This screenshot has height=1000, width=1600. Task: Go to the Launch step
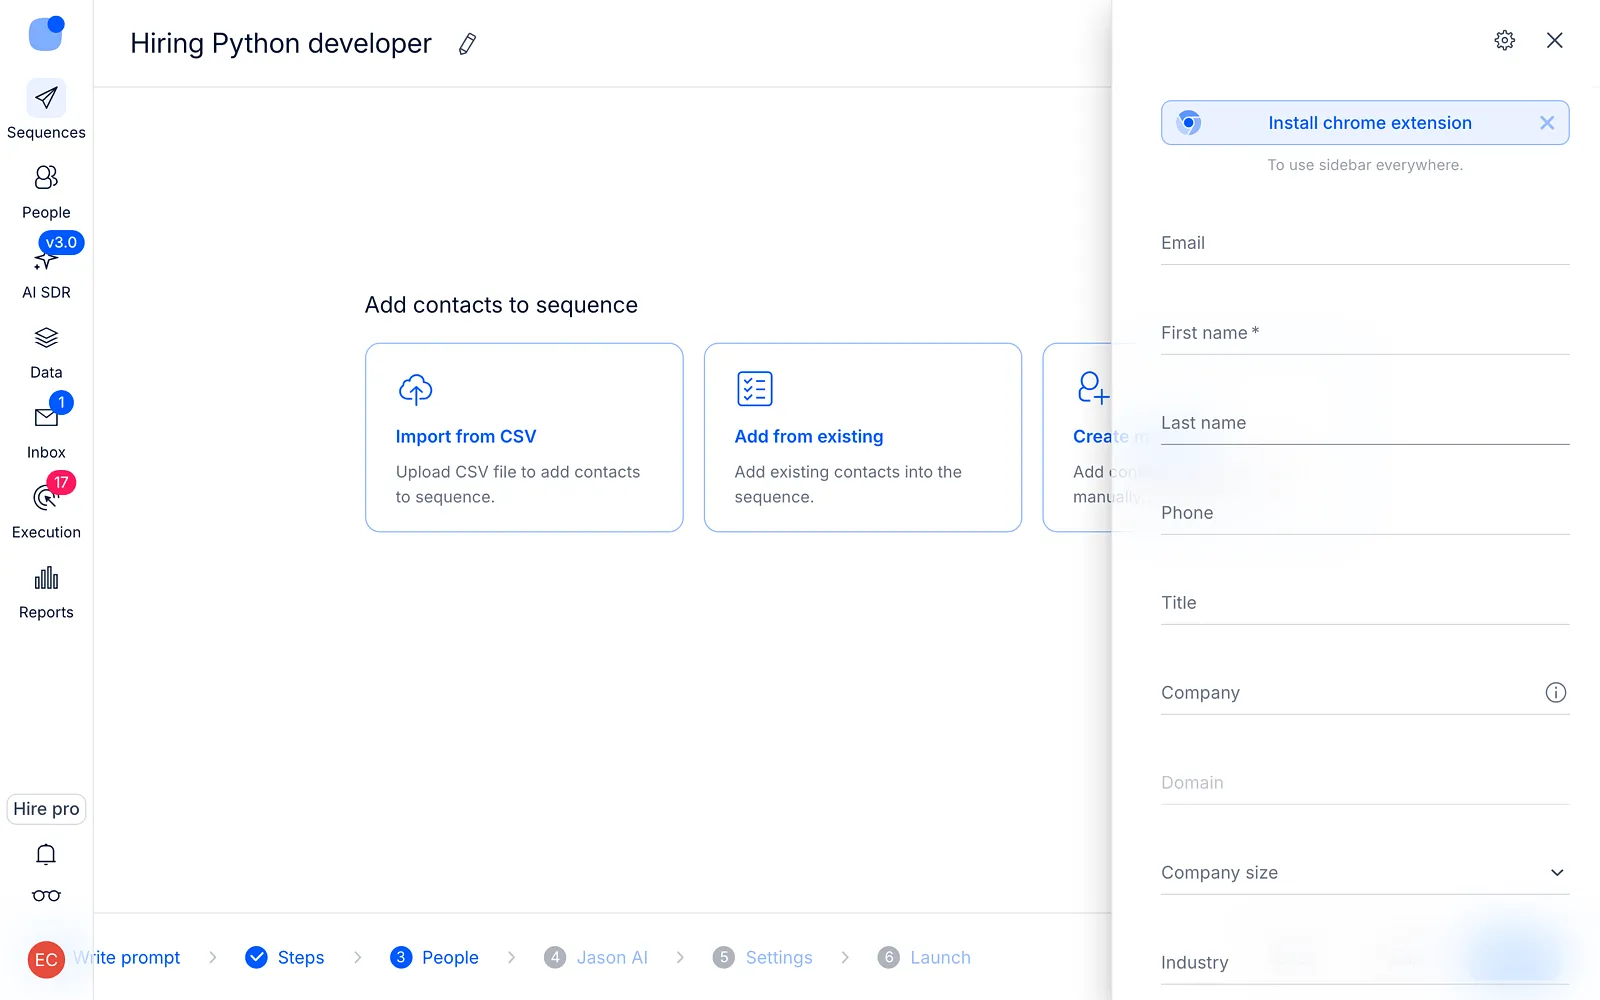point(924,958)
